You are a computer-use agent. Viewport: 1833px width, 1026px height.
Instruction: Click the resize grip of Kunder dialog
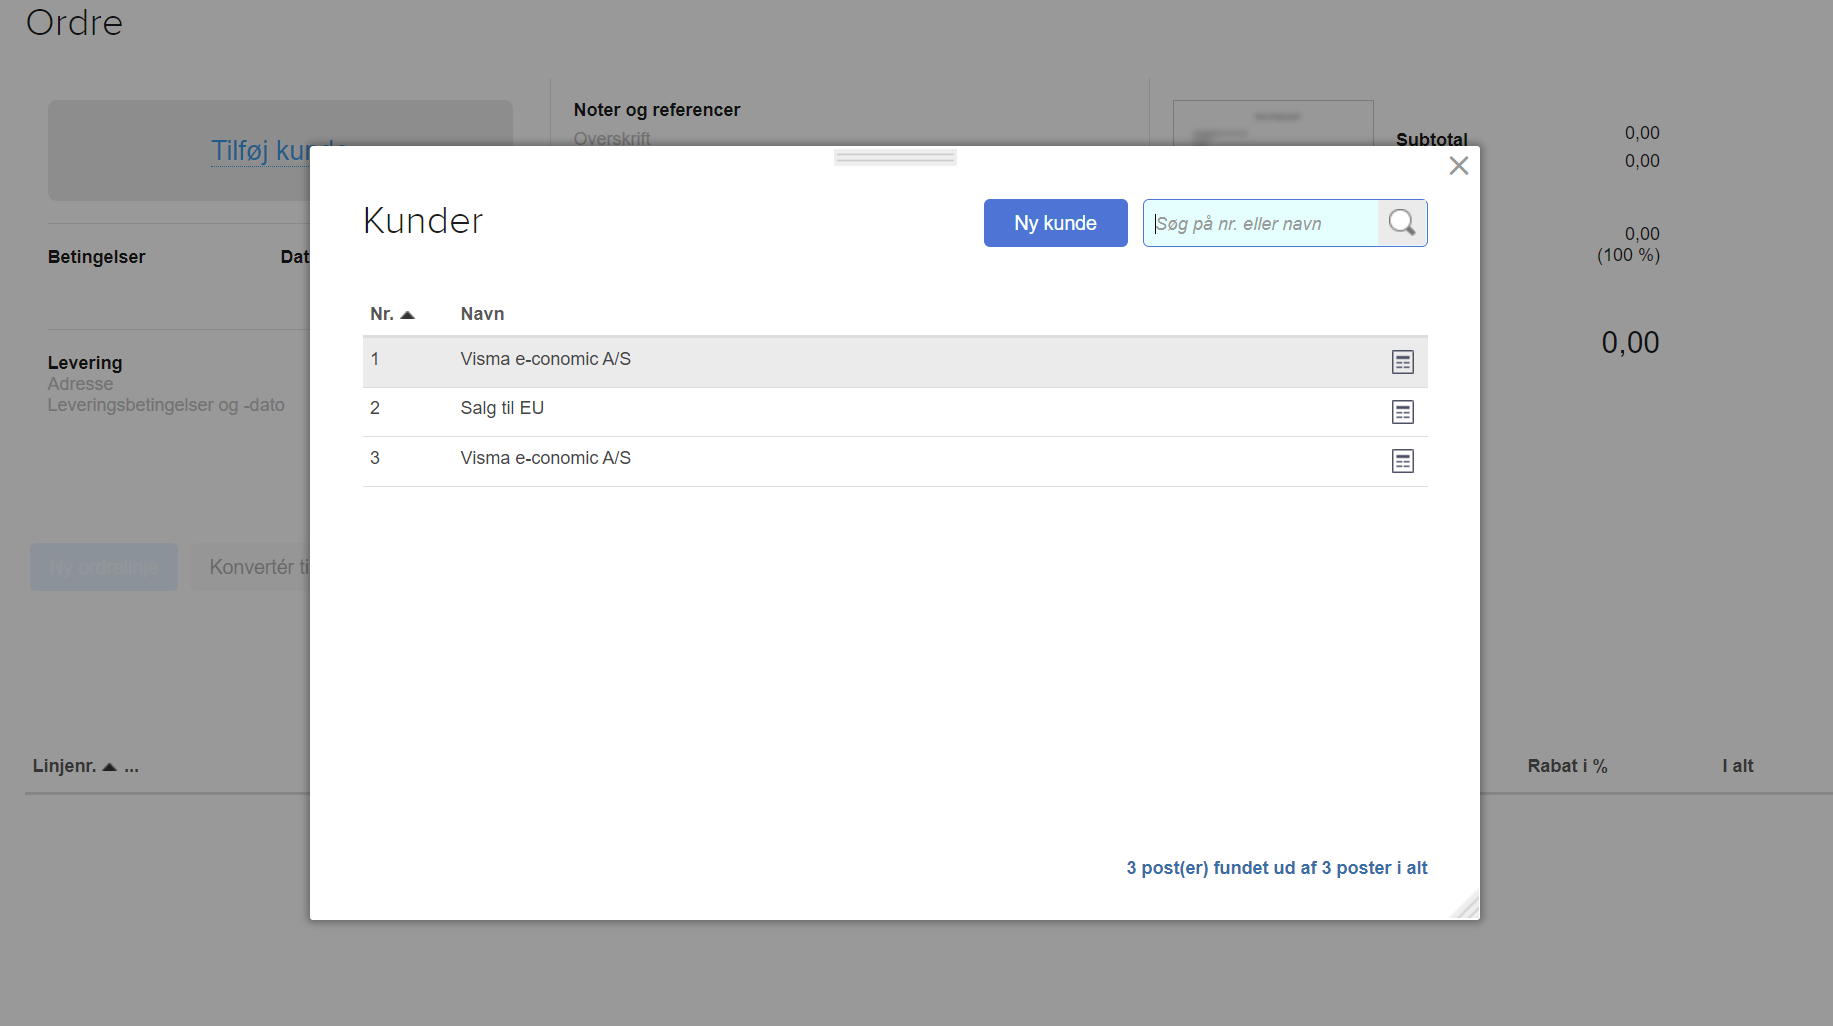1467,906
